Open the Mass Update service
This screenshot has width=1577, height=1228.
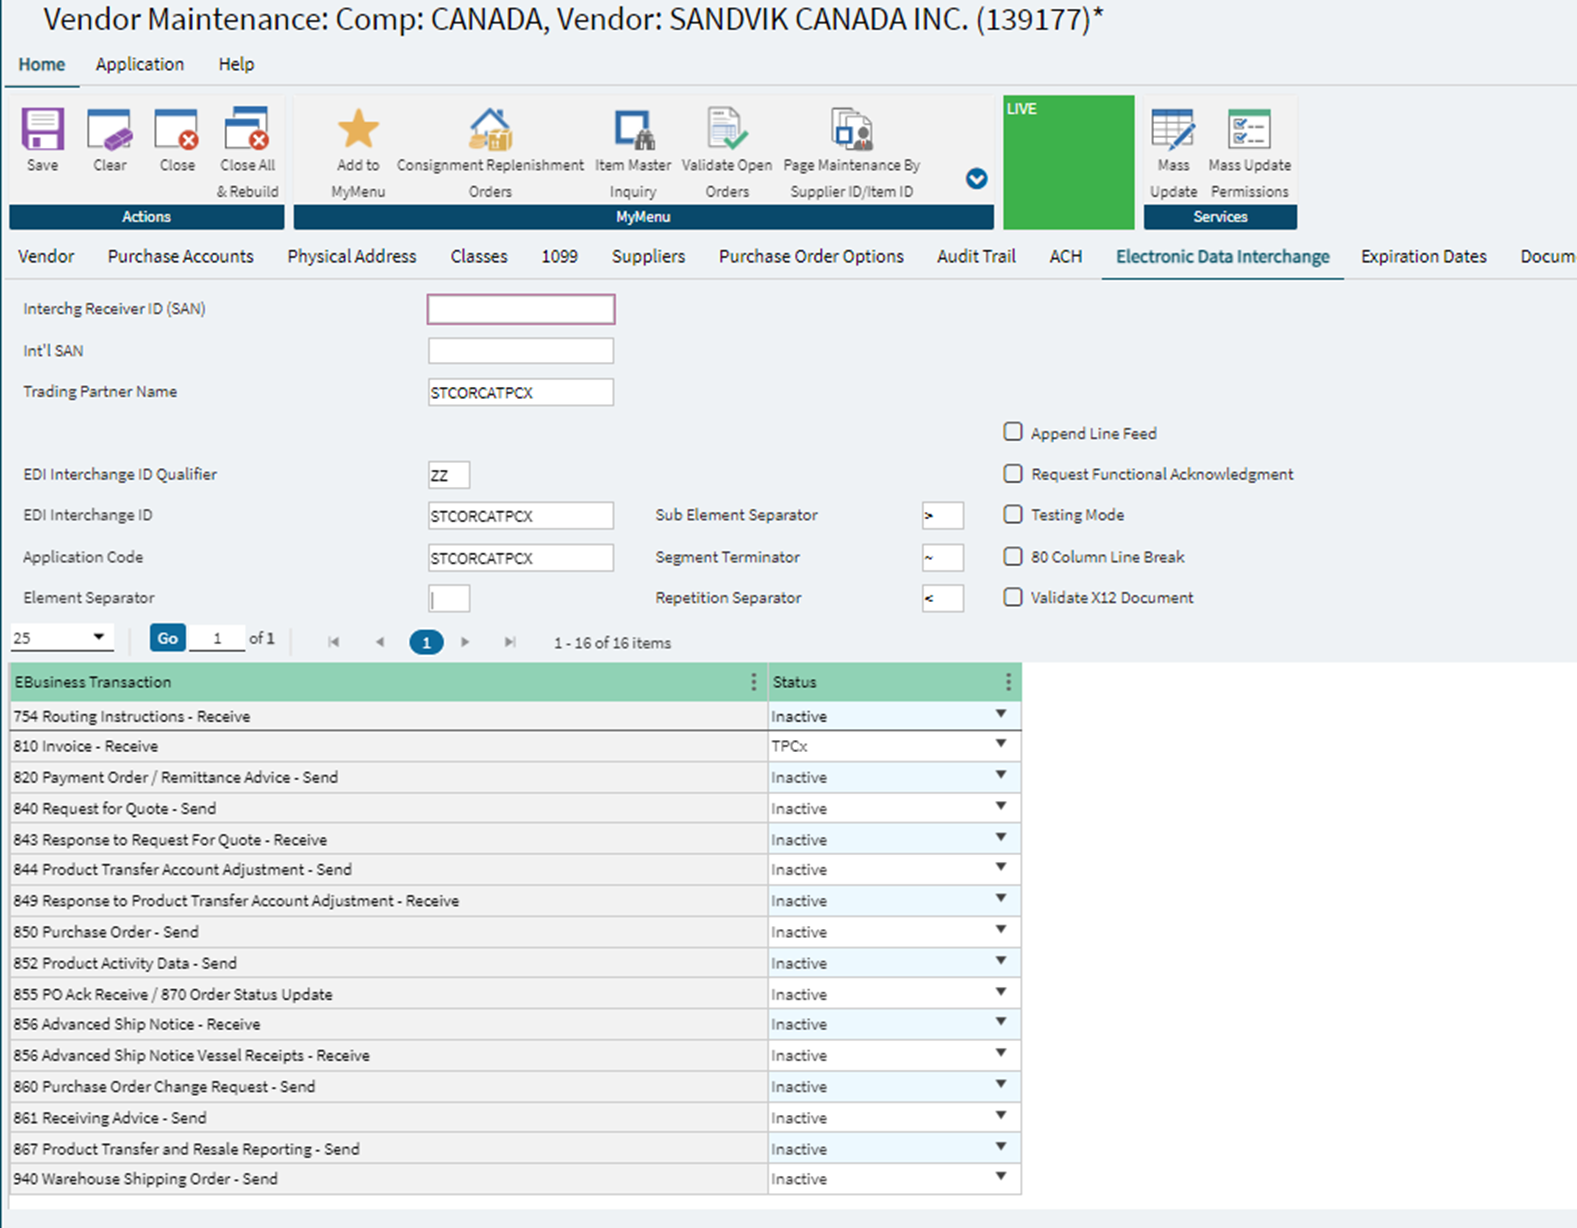pyautogui.click(x=1173, y=130)
